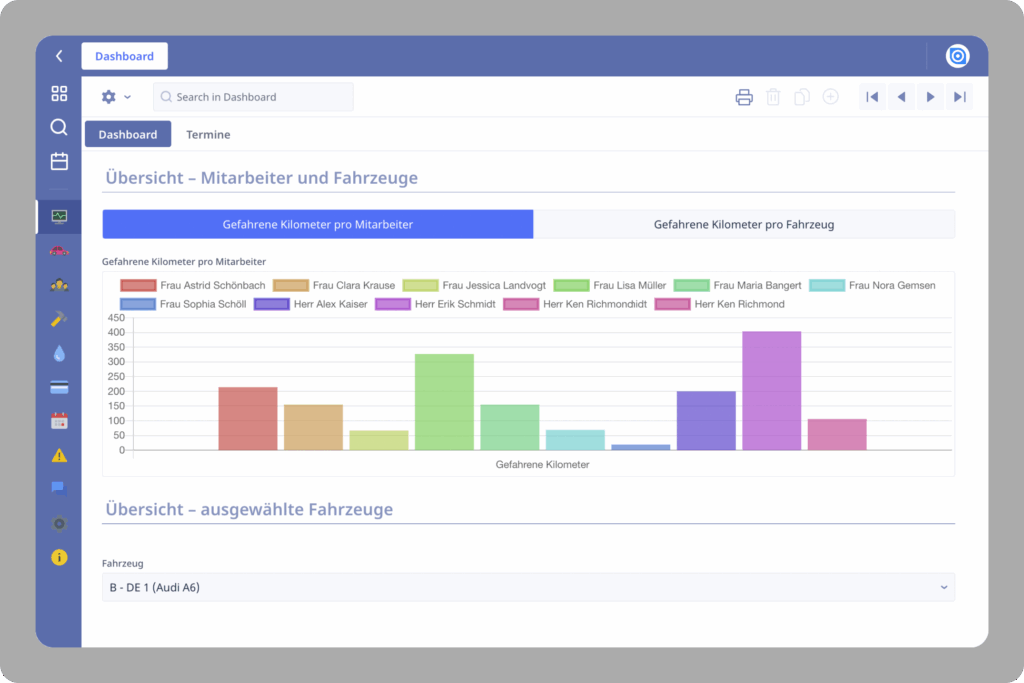
Task: Open the blue chat bubbles icon
Action: pos(59,489)
